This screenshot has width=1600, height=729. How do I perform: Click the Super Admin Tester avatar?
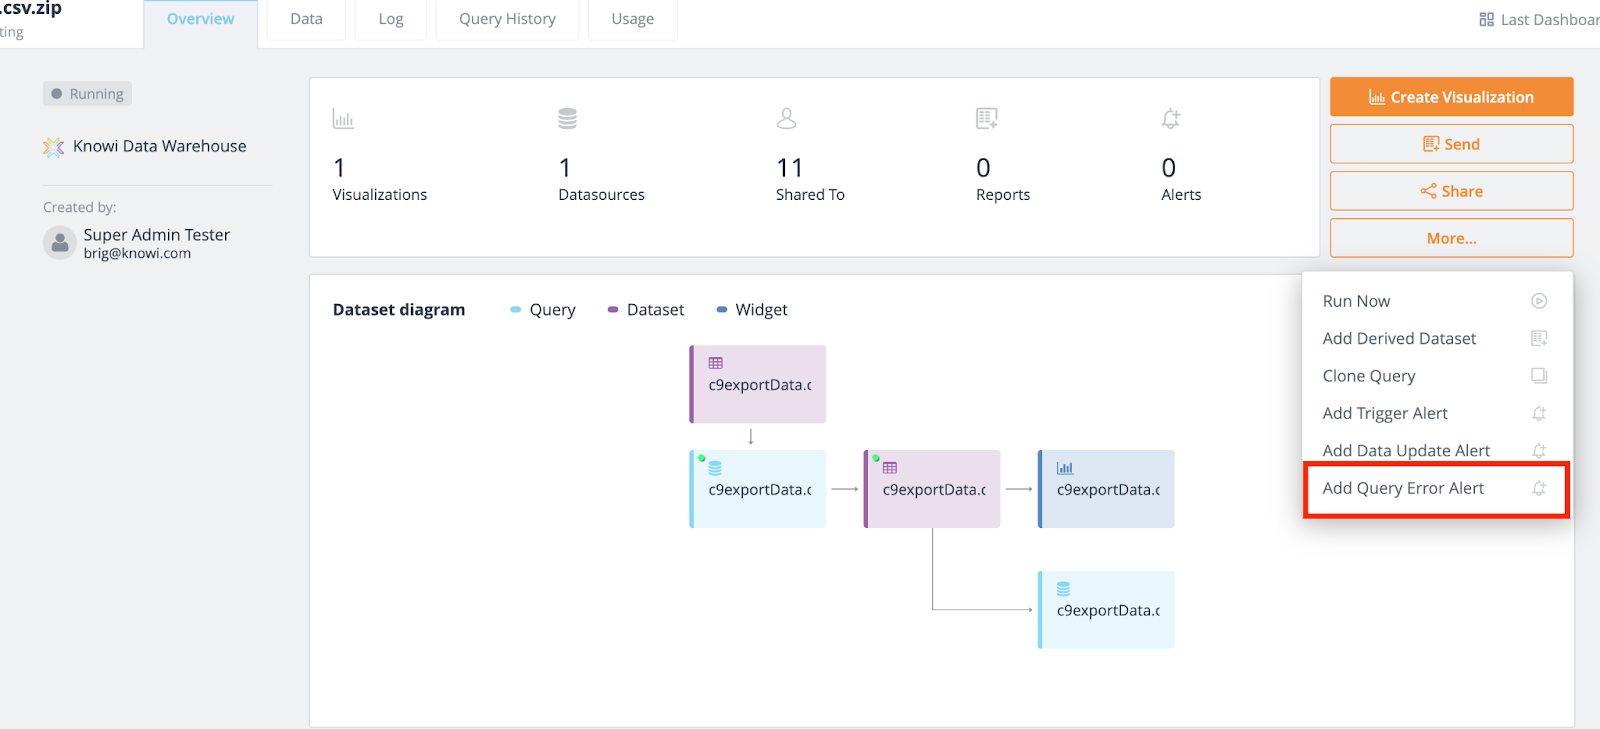60,243
